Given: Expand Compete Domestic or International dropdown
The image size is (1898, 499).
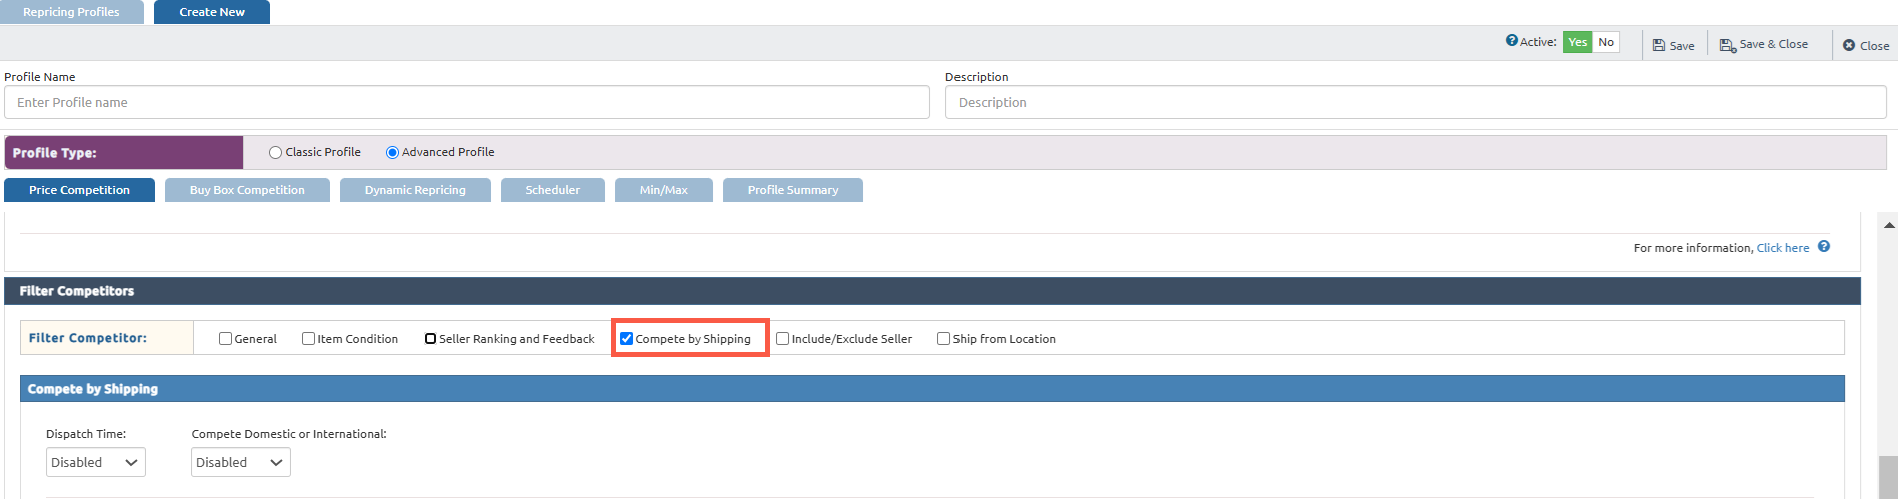Looking at the screenshot, I should pos(240,462).
